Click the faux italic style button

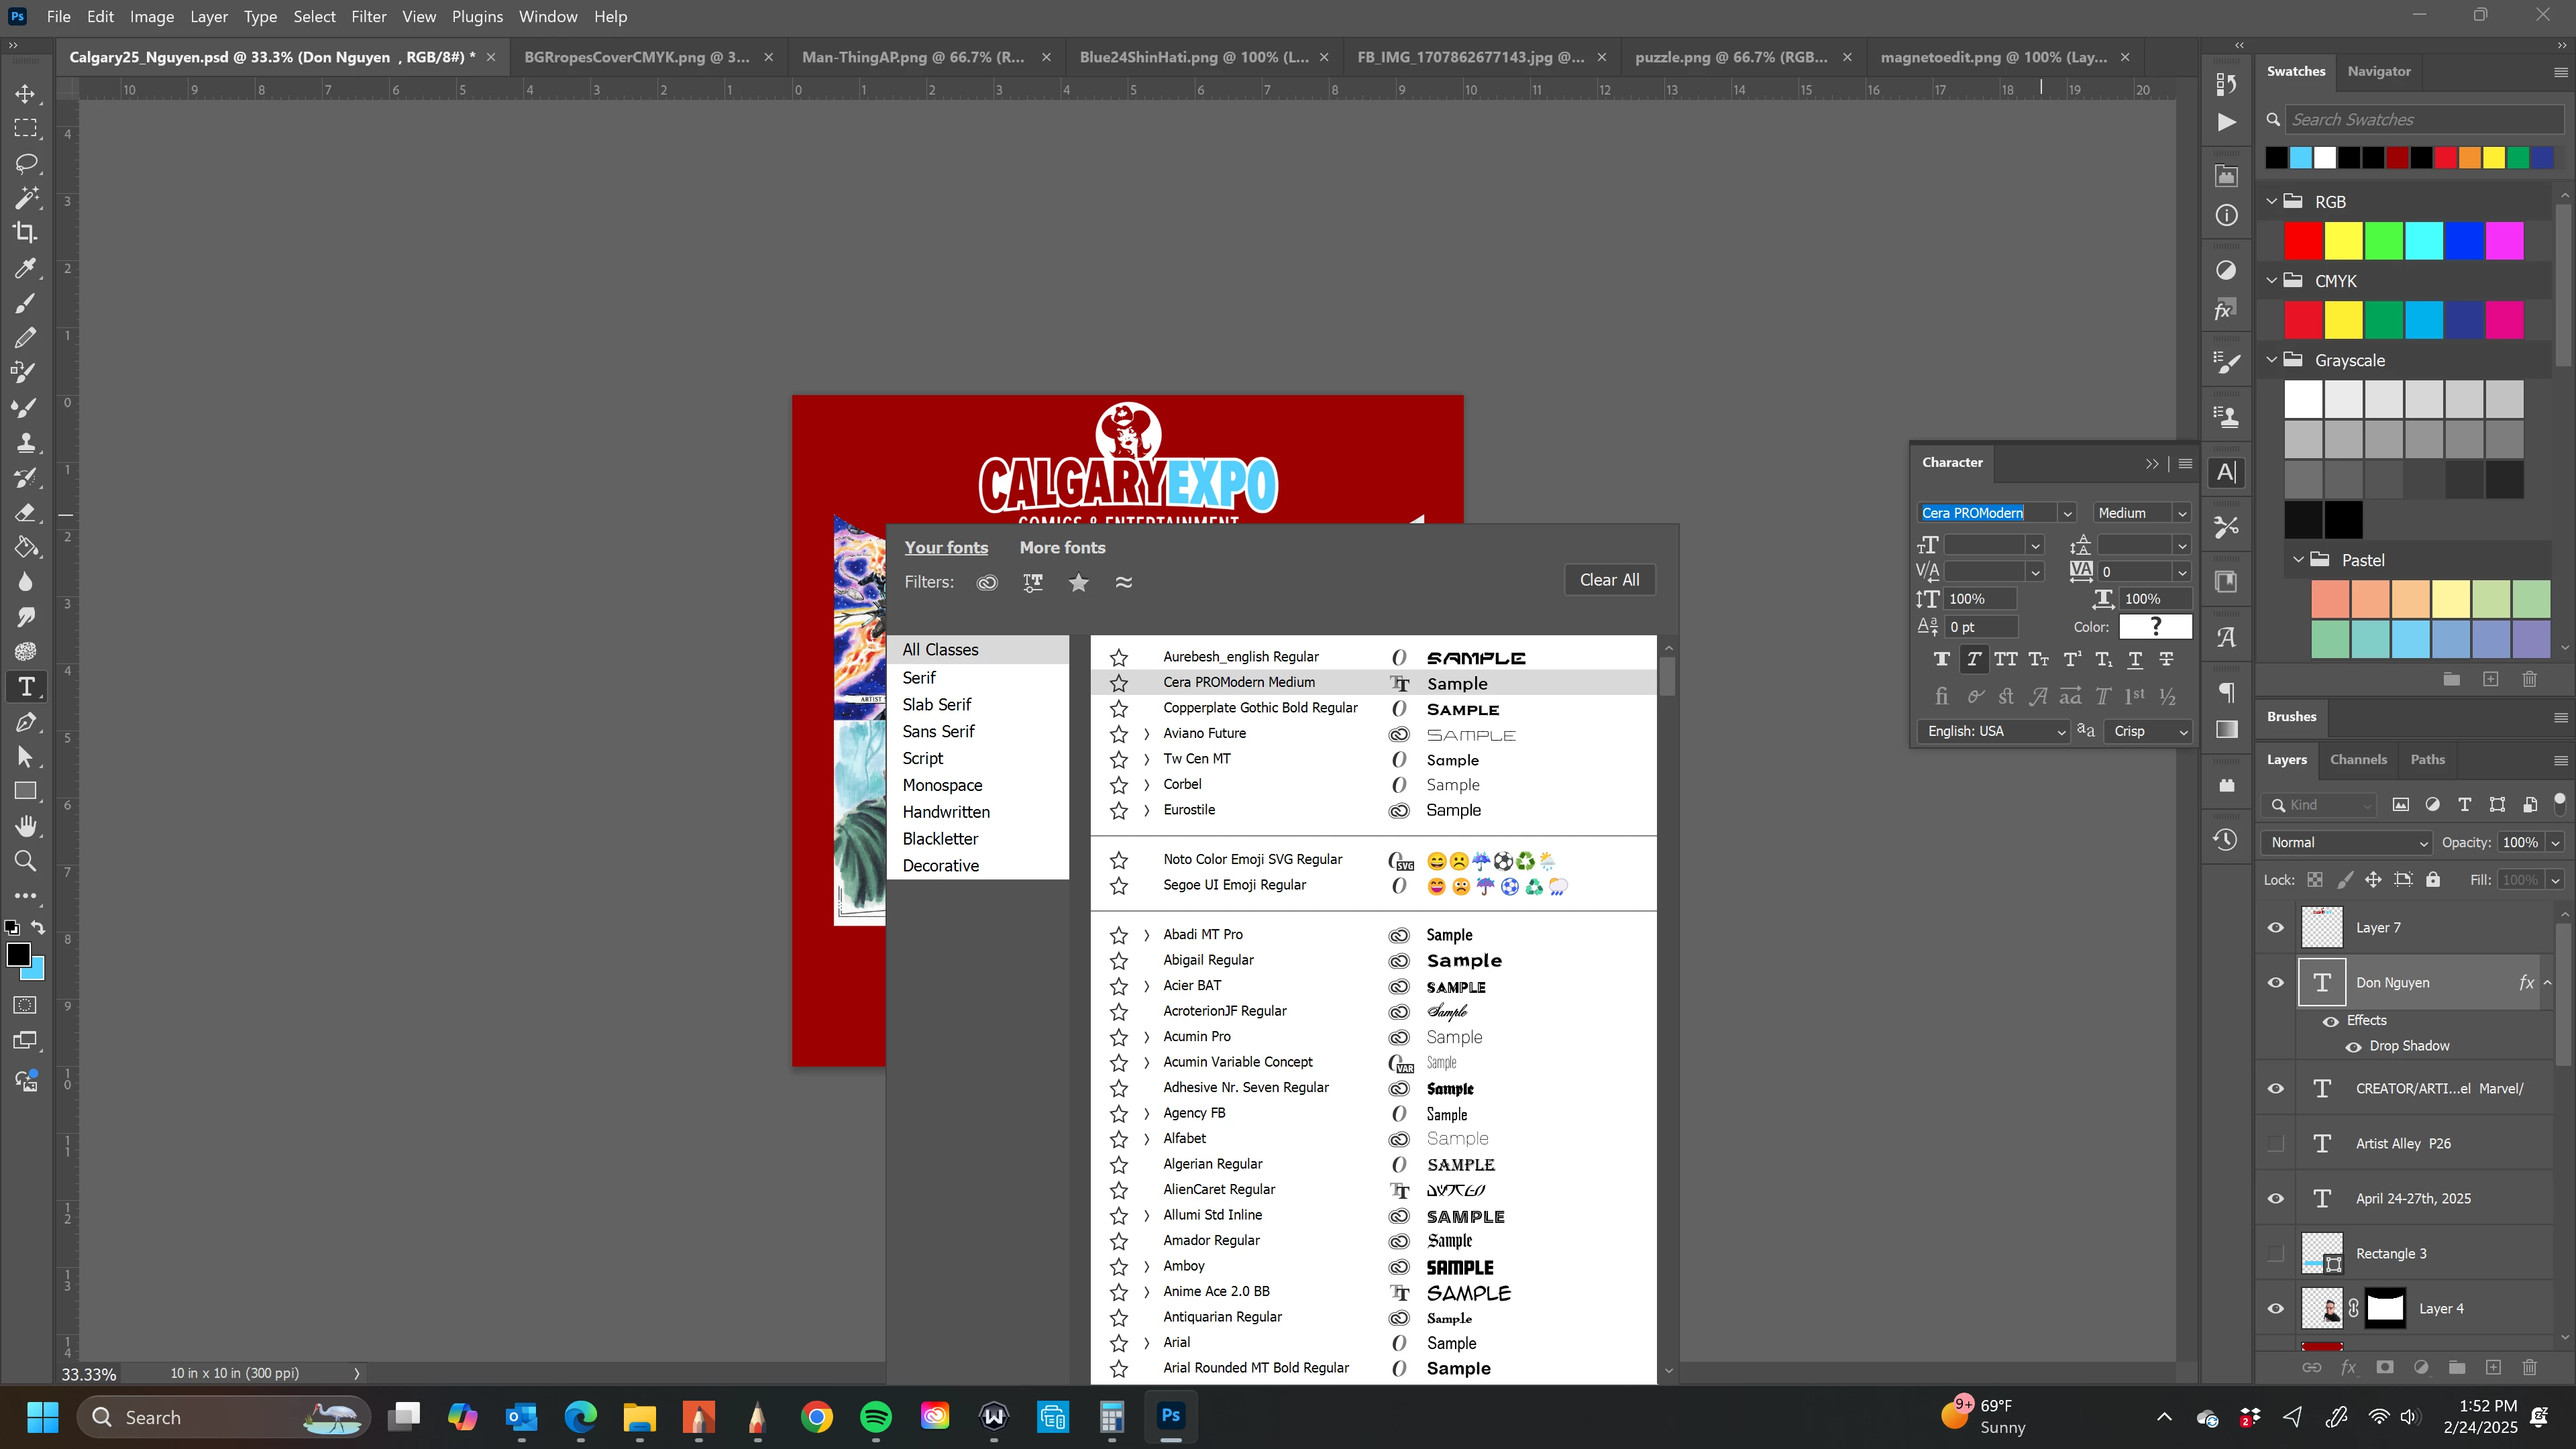pos(1973,659)
